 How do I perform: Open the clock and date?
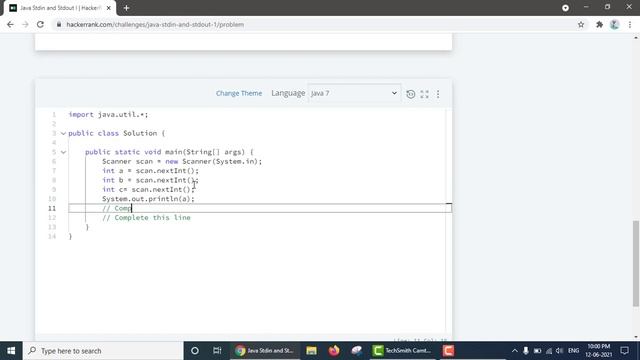point(599,351)
